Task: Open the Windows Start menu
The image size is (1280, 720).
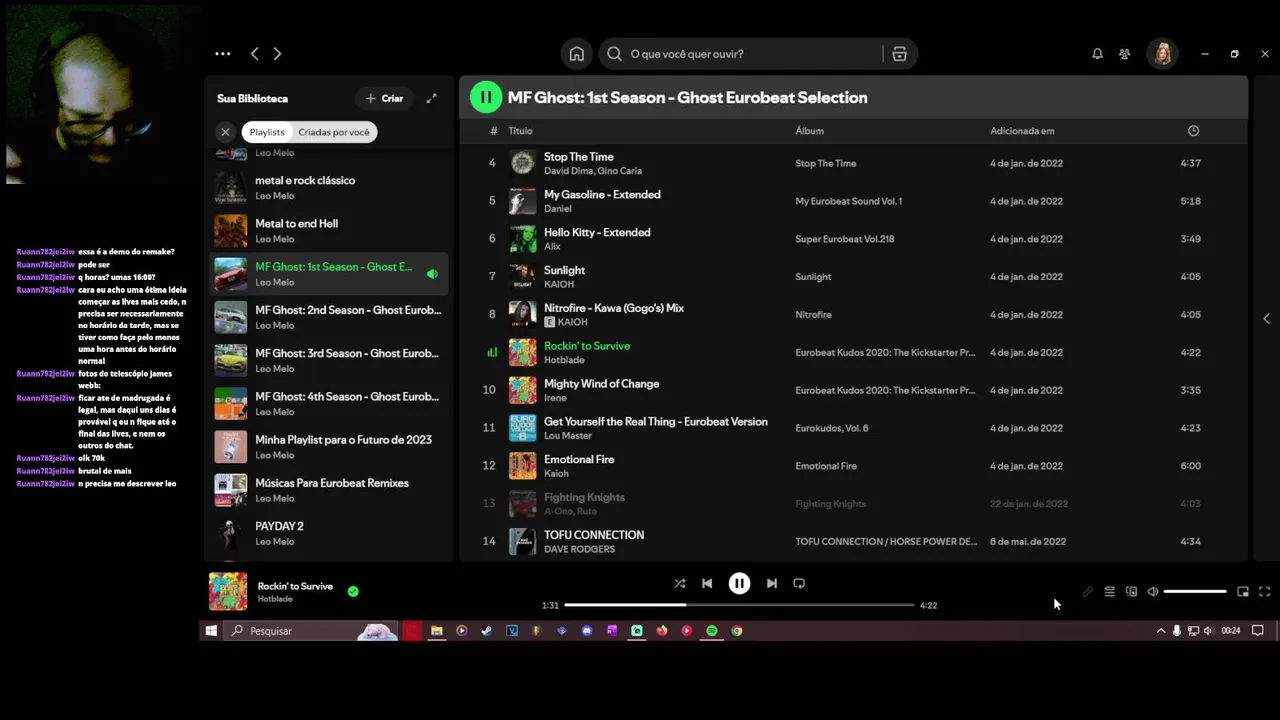Action: pyautogui.click(x=211, y=631)
